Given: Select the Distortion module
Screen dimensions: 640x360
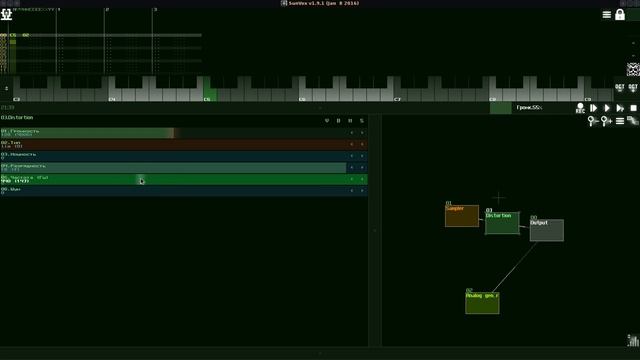Looking at the screenshot, I should (502, 223).
